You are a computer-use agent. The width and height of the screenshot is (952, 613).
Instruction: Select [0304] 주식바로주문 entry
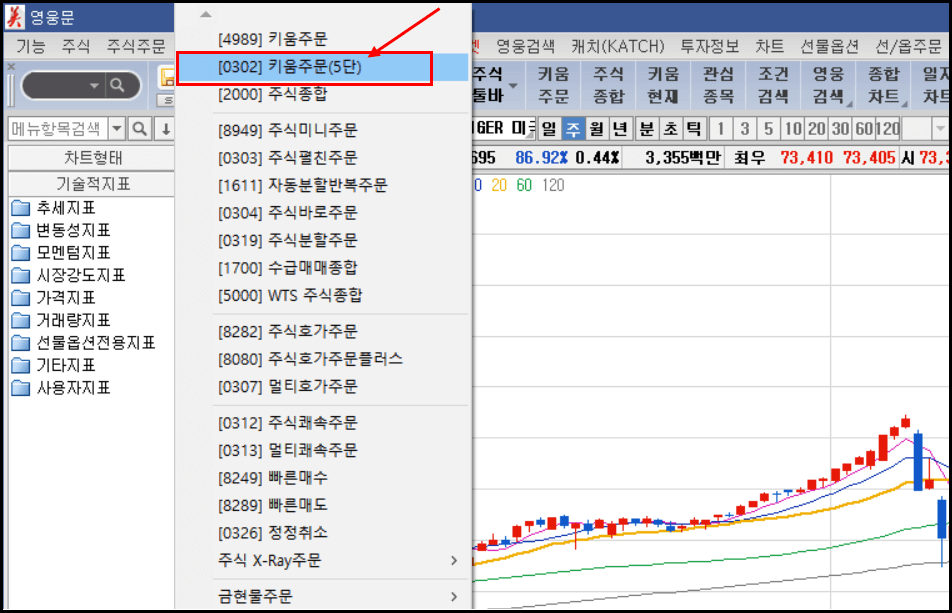tap(323, 212)
